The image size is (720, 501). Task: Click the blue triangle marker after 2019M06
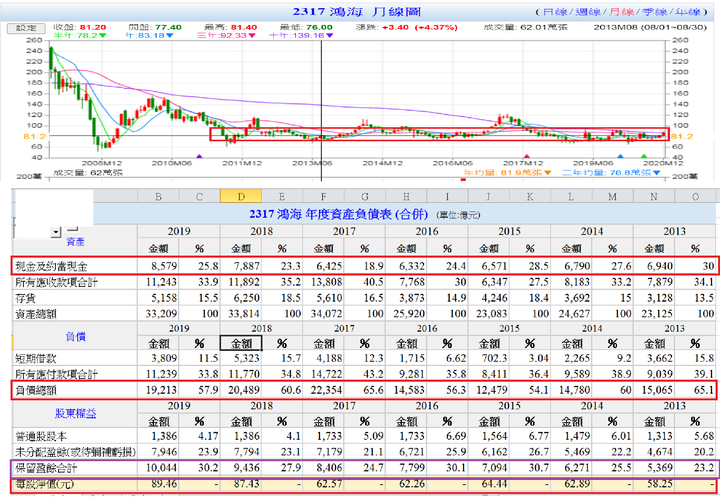pos(620,157)
